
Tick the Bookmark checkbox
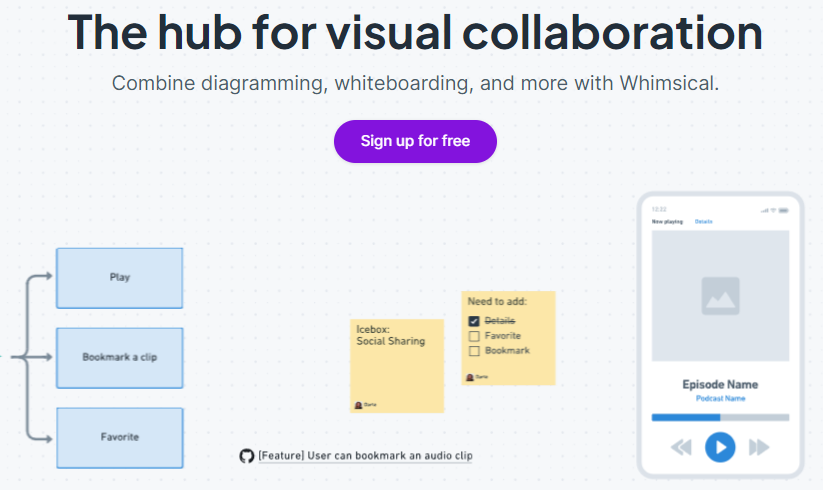point(474,351)
